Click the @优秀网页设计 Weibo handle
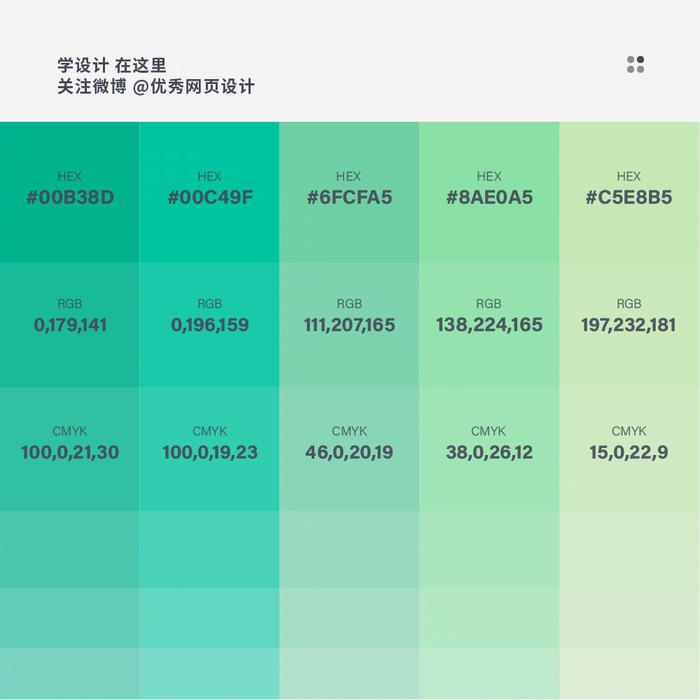The height and width of the screenshot is (700, 700). pyautogui.click(x=193, y=87)
